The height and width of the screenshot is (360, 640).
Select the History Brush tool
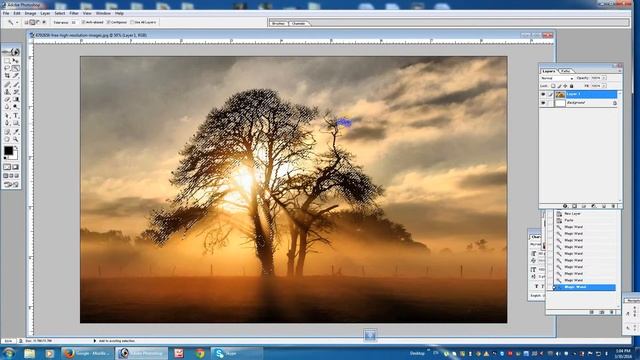coord(16,92)
